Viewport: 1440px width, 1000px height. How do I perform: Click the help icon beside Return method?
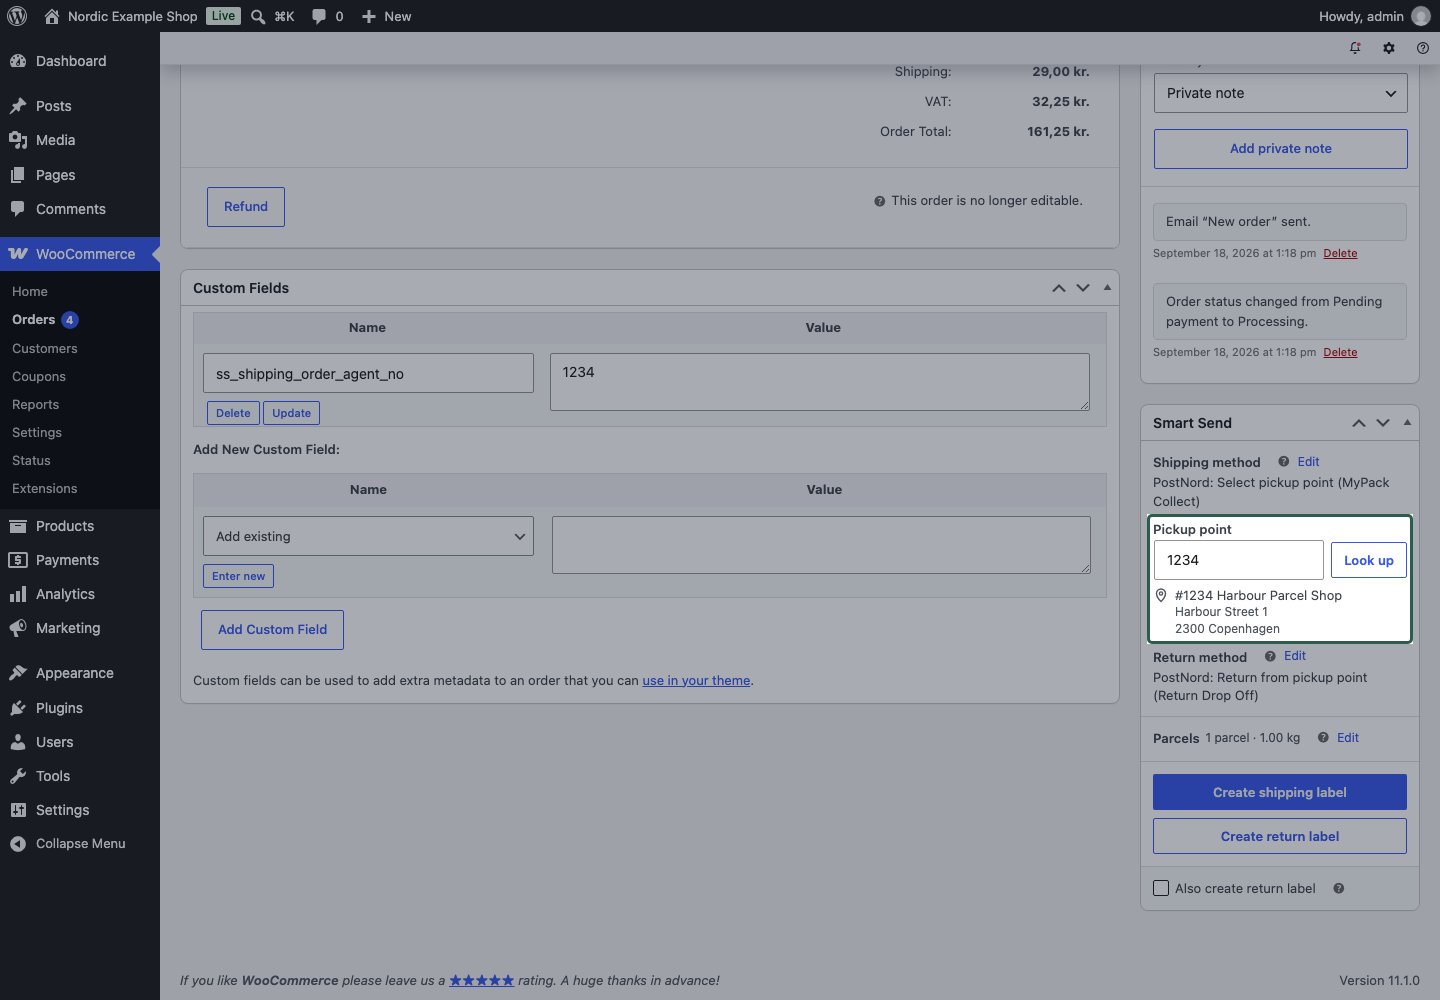coord(1270,656)
